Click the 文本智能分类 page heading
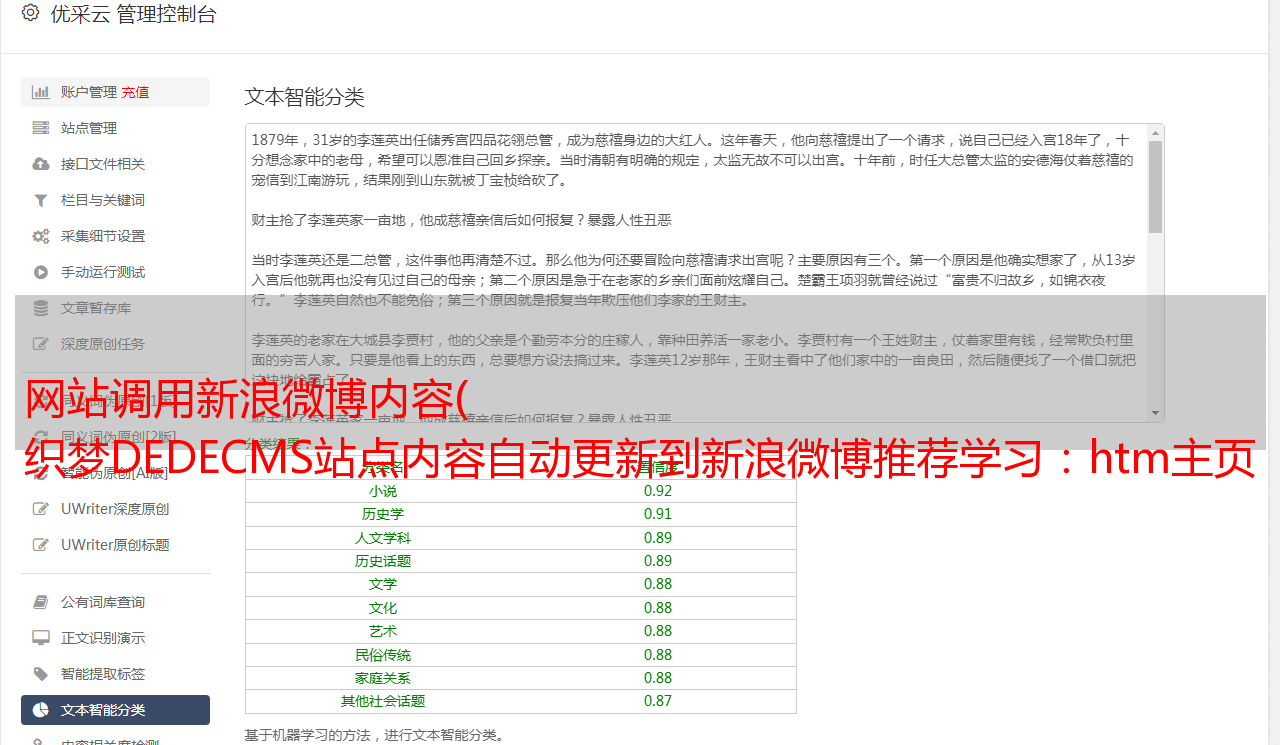Viewport: 1280px width, 745px height. (305, 97)
